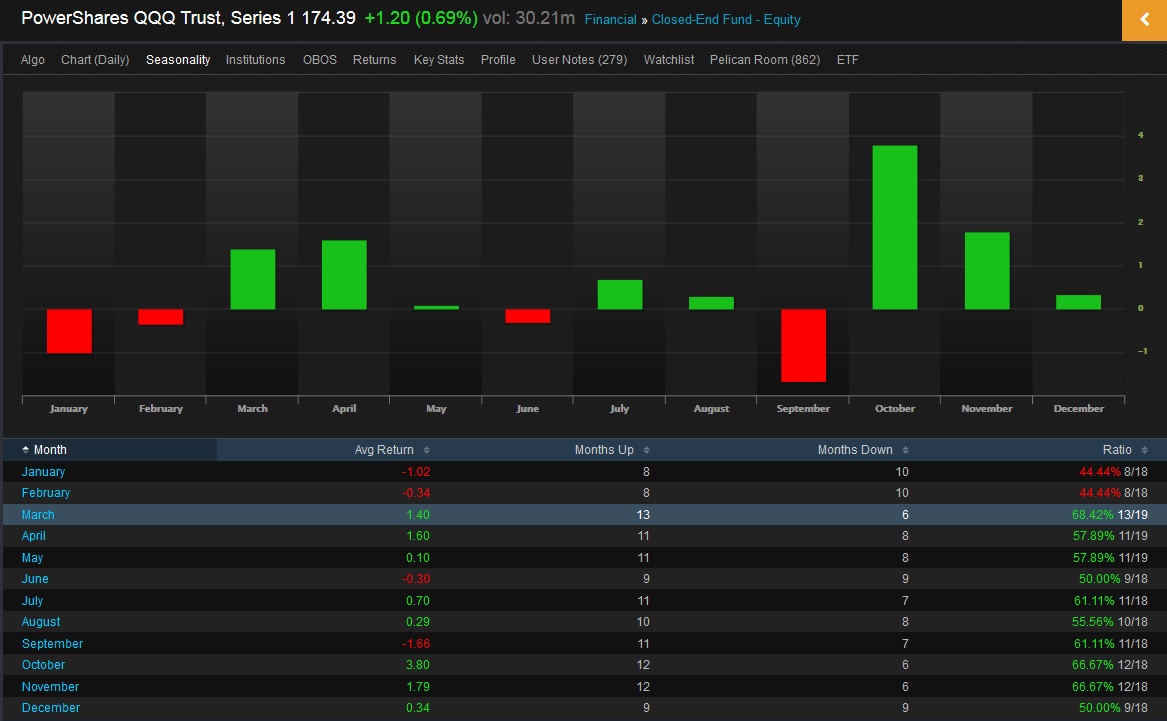Open the ETF tab
The width and height of the screenshot is (1167, 721).
point(848,60)
